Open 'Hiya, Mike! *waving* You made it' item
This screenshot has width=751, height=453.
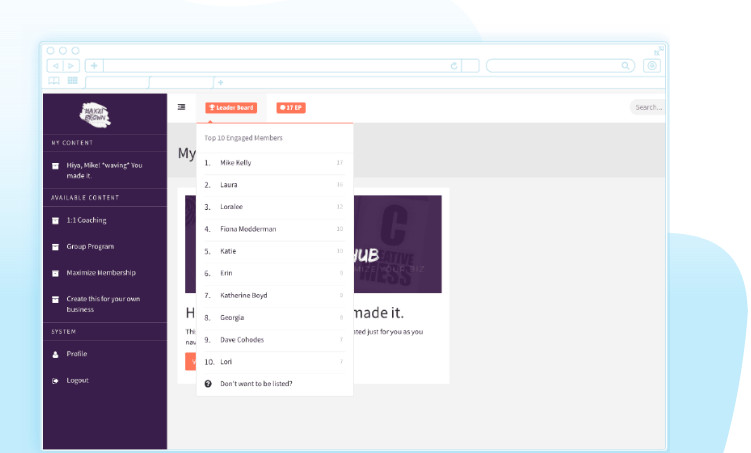pos(105,170)
